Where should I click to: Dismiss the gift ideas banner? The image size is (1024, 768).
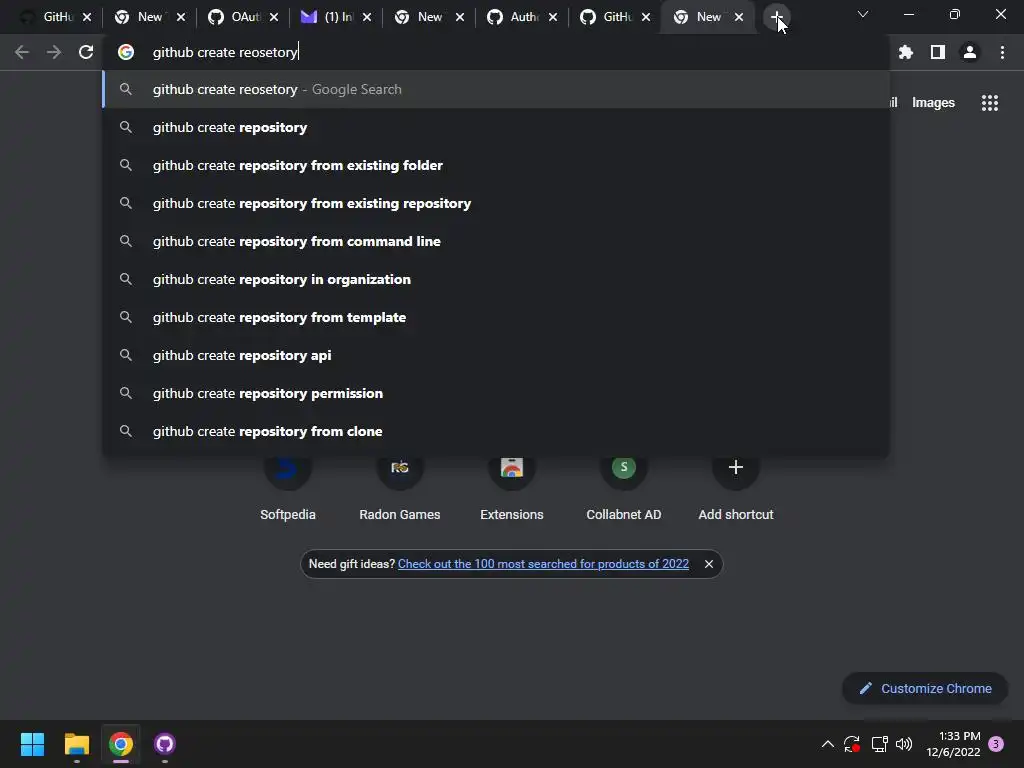pyautogui.click(x=709, y=564)
